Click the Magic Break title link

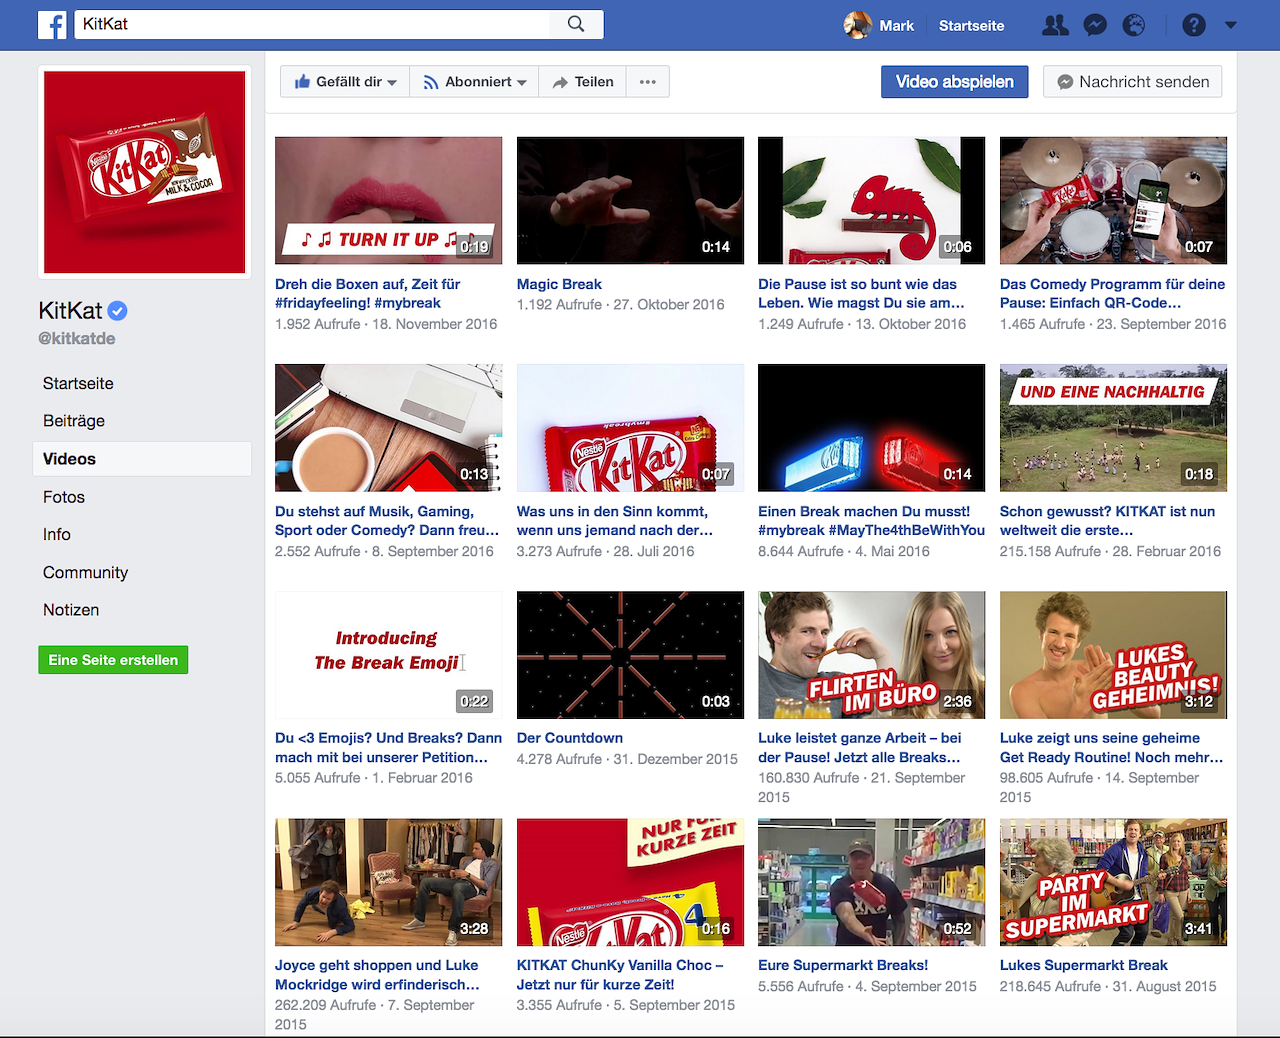559,284
